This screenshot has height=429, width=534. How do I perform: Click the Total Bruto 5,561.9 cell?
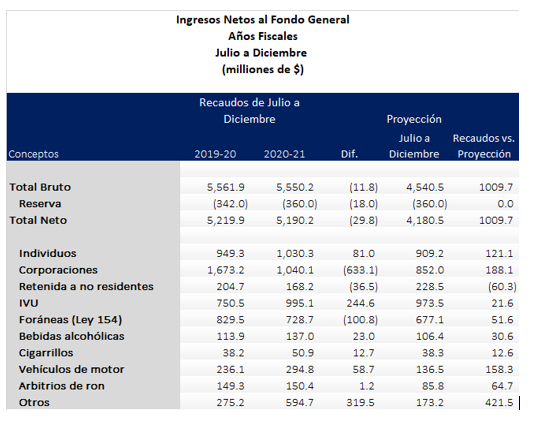[x=225, y=187]
